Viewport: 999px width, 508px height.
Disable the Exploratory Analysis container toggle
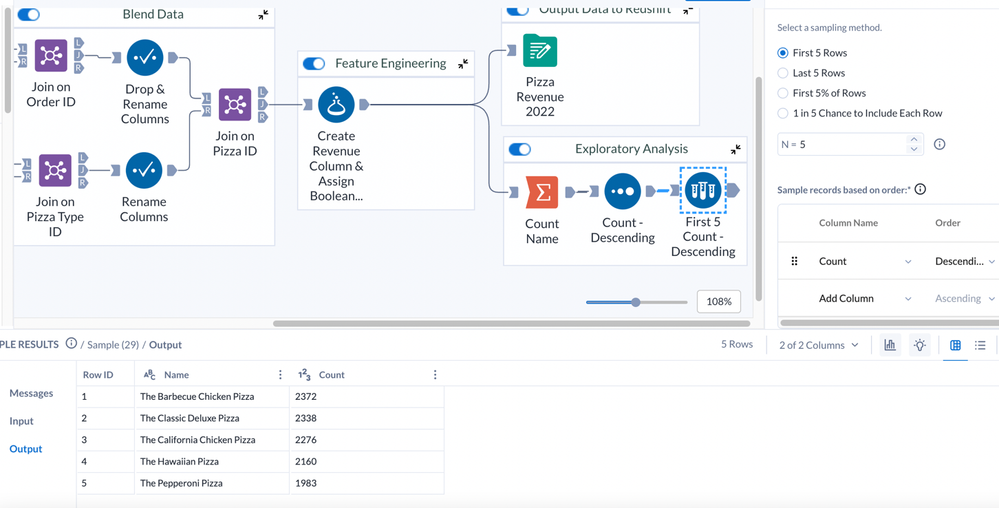[x=519, y=149]
